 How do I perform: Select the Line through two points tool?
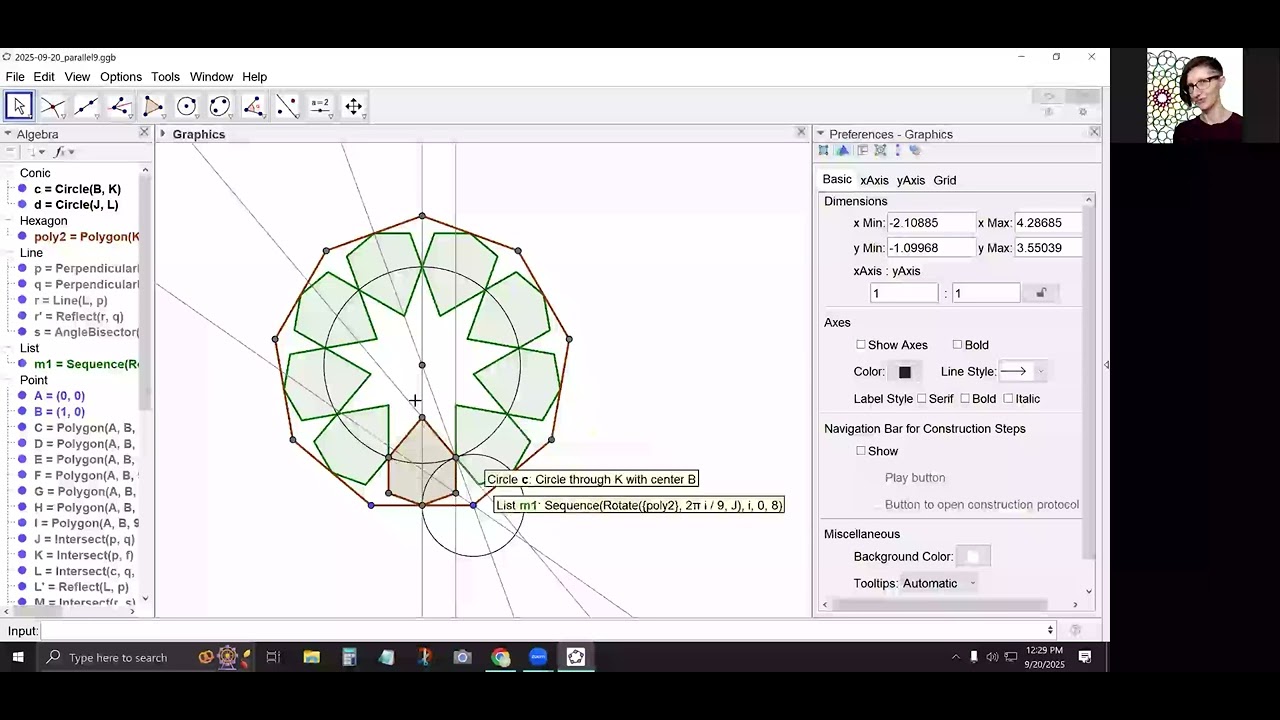(x=86, y=106)
